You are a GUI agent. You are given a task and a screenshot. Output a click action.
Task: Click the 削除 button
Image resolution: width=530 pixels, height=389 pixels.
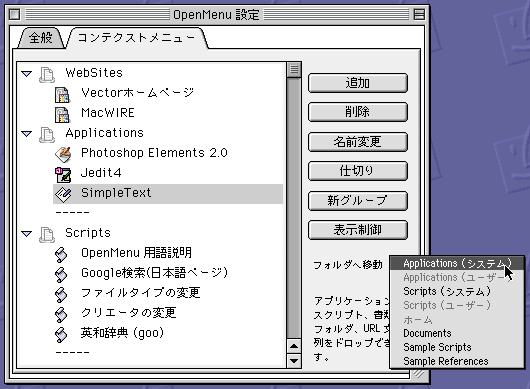pyautogui.click(x=358, y=112)
